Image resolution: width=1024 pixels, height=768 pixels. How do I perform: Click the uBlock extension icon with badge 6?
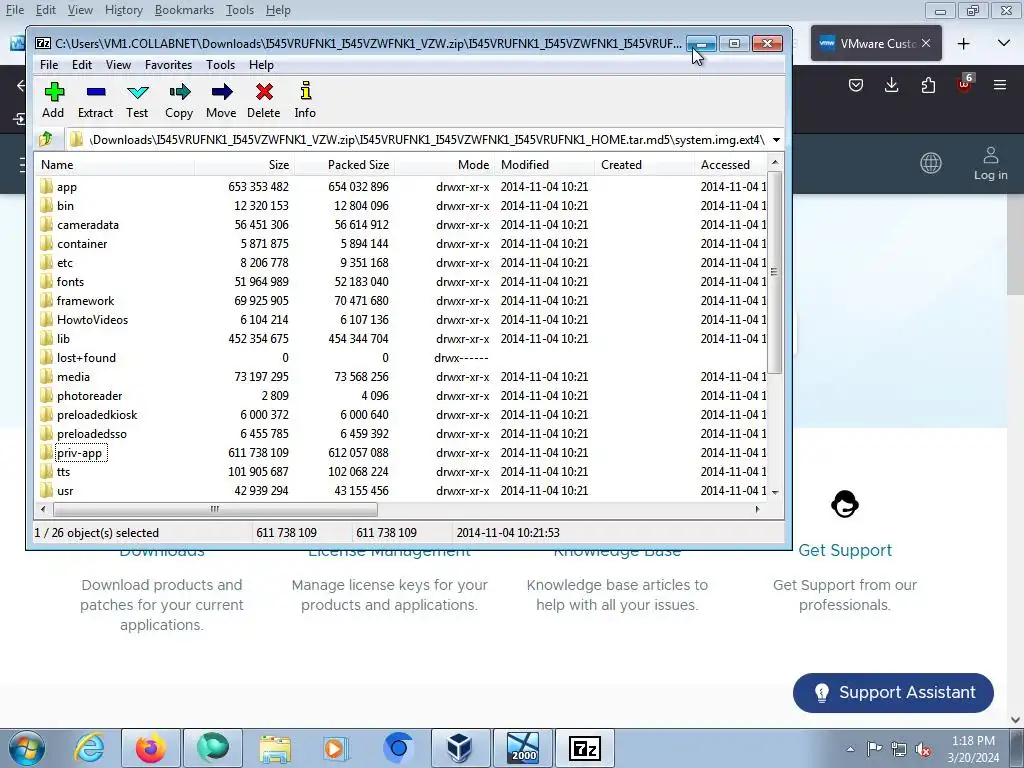[965, 84]
